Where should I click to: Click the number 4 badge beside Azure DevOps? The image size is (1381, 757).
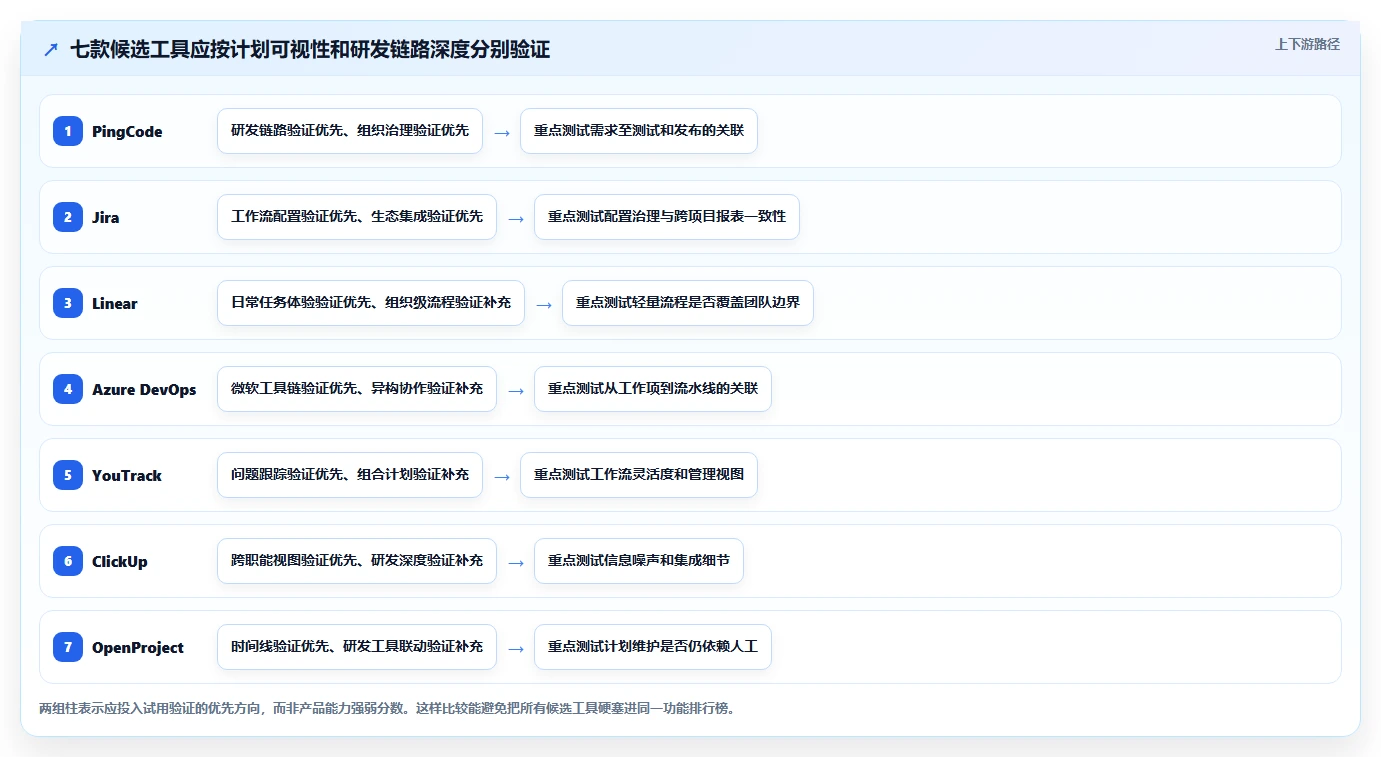coord(68,389)
